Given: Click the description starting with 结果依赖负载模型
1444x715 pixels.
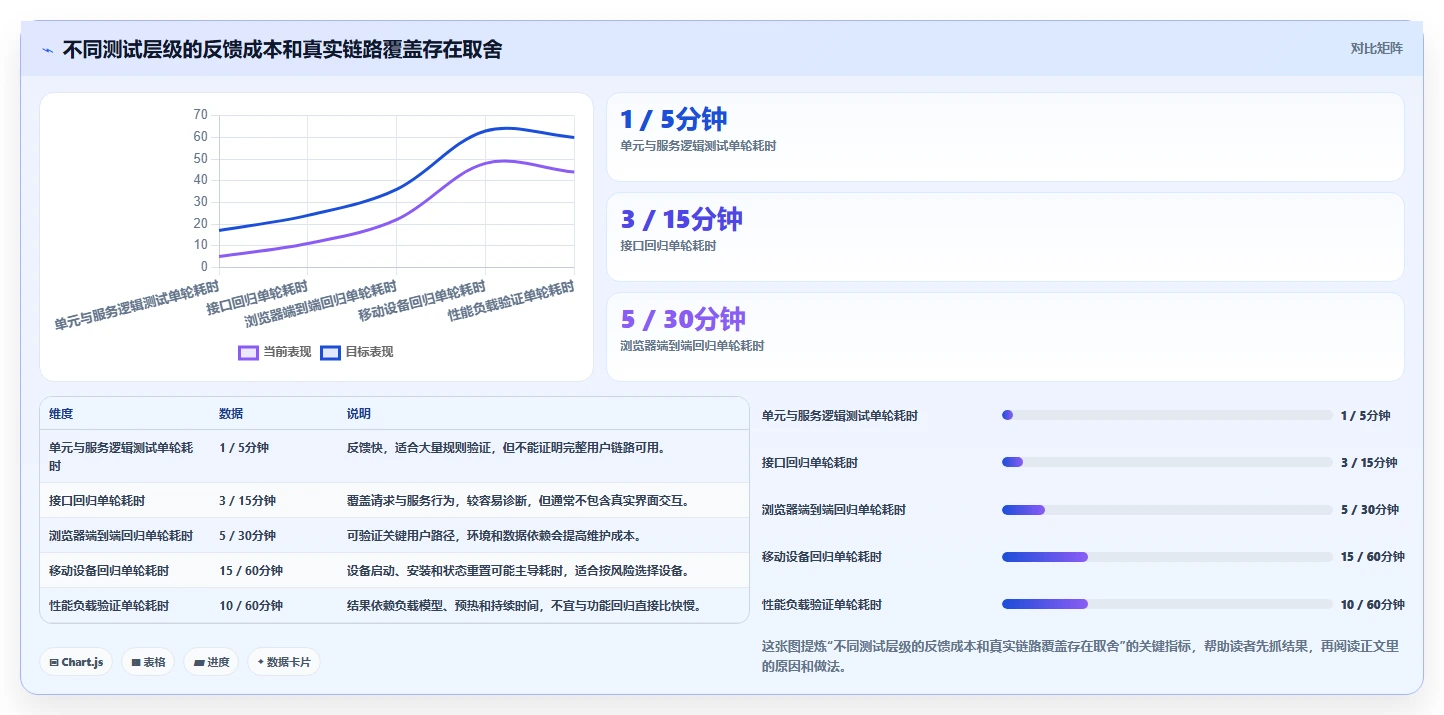Looking at the screenshot, I should click(524, 606).
